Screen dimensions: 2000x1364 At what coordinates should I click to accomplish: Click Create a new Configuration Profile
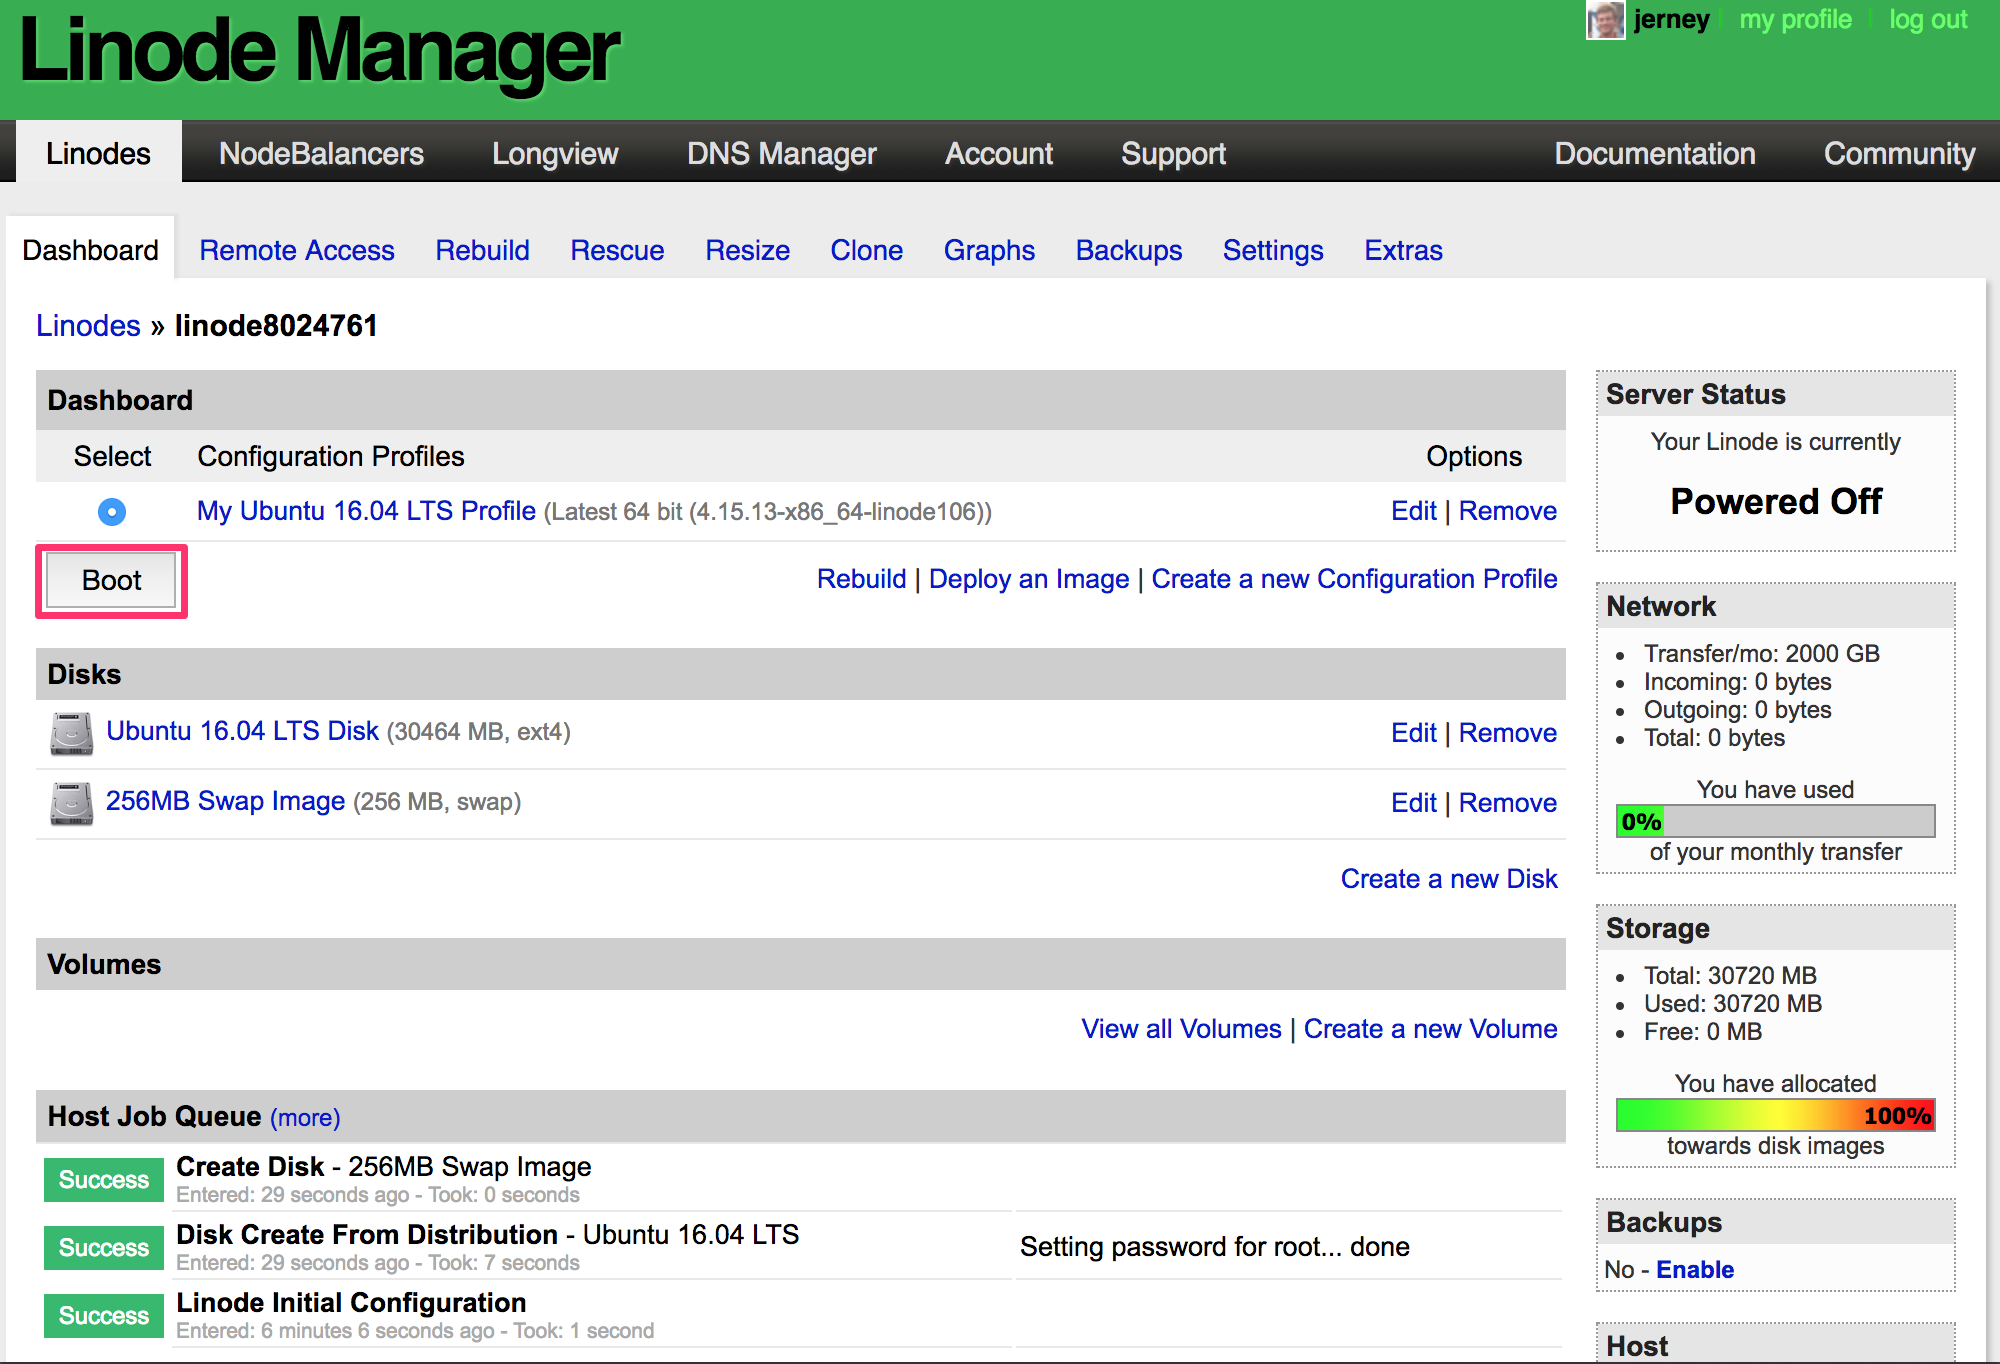[x=1354, y=579]
